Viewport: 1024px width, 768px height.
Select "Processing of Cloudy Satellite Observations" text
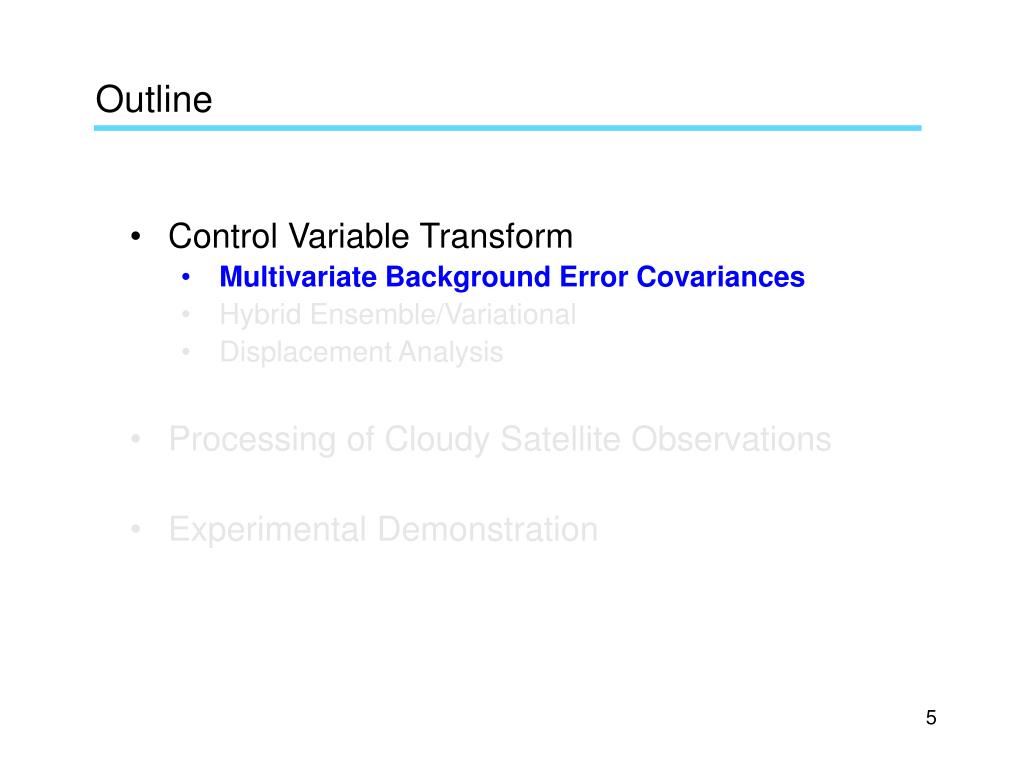pos(500,439)
